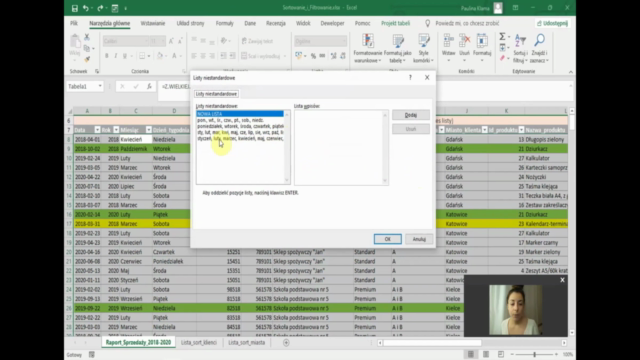Viewport: 640px width, 360px height.
Task: Open the Data column filter dropdown
Action: (x=97, y=130)
